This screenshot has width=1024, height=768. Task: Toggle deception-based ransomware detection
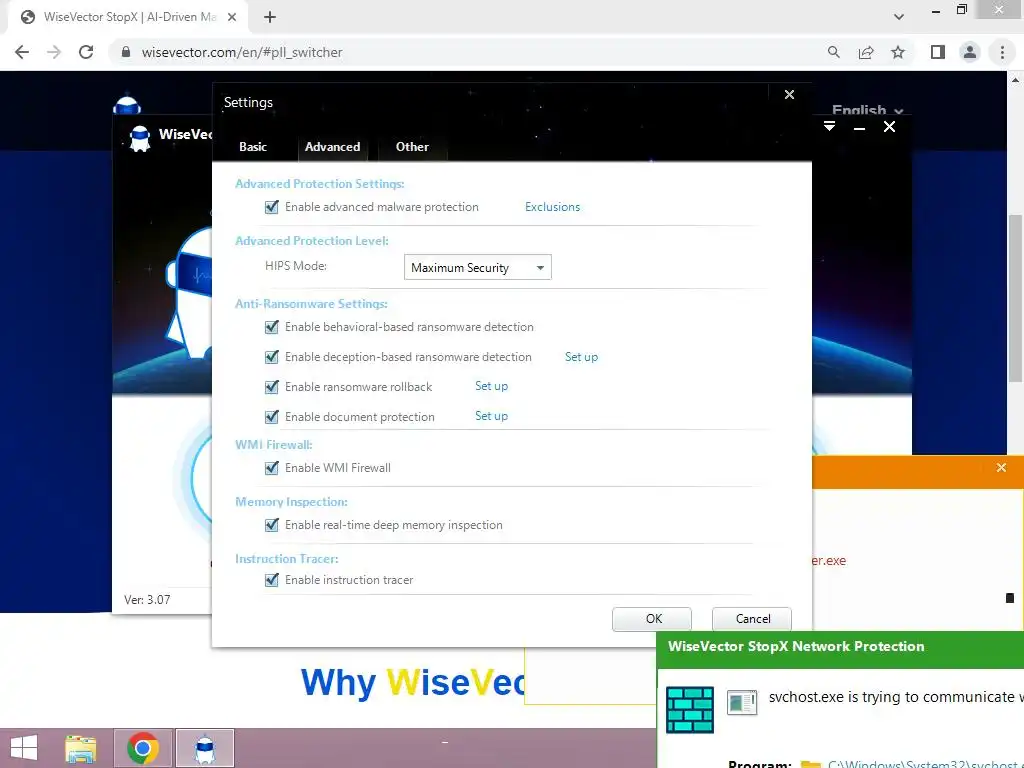272,357
